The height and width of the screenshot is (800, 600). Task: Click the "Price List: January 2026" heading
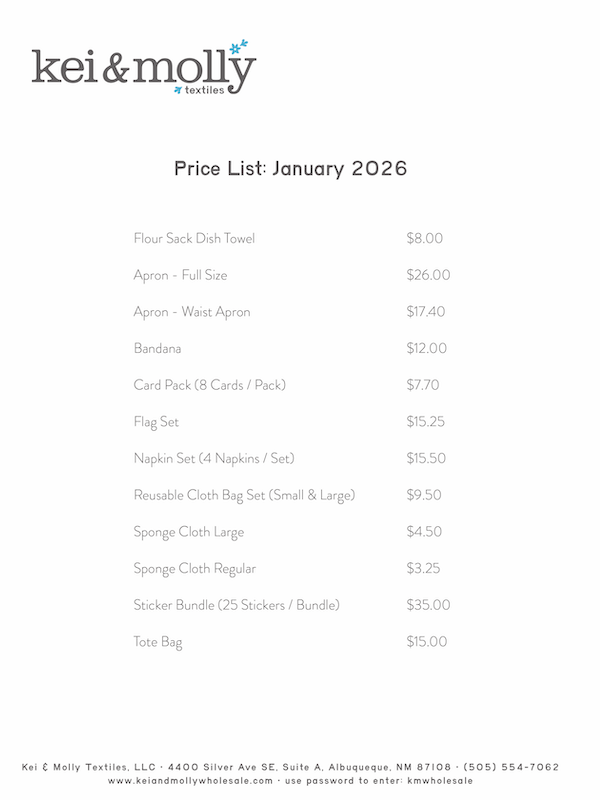[x=290, y=168]
